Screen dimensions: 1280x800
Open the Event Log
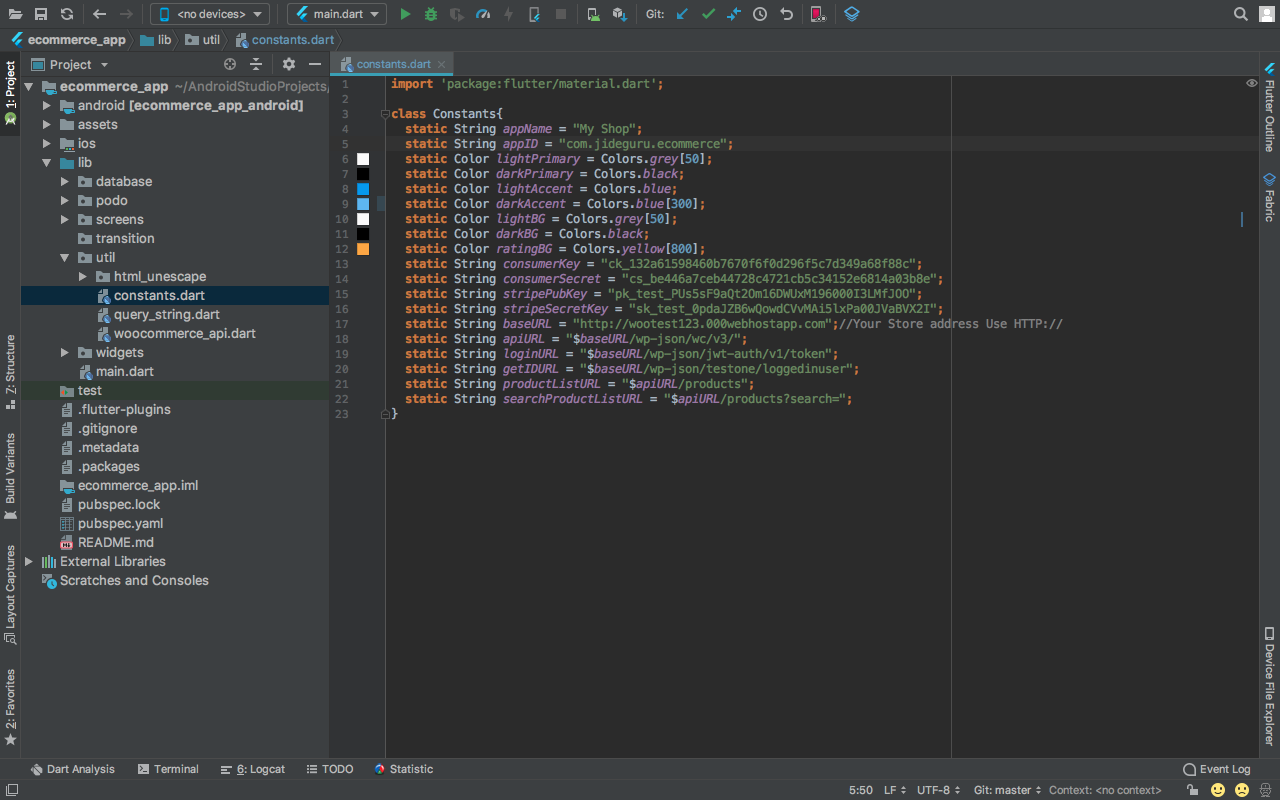(x=1217, y=769)
